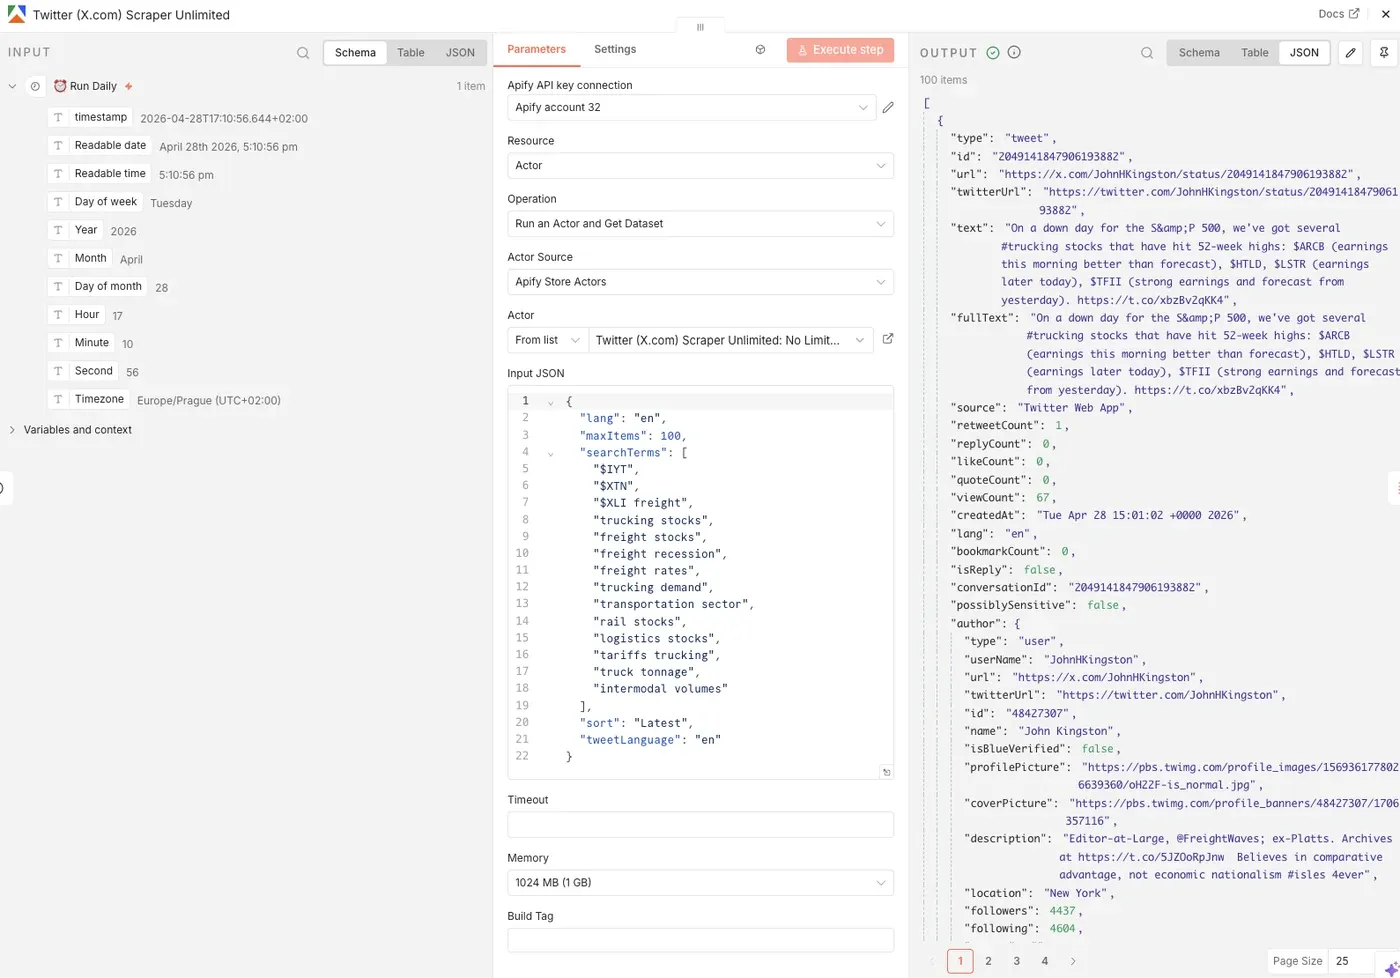Click the type icon beside timestamp

tap(58, 117)
